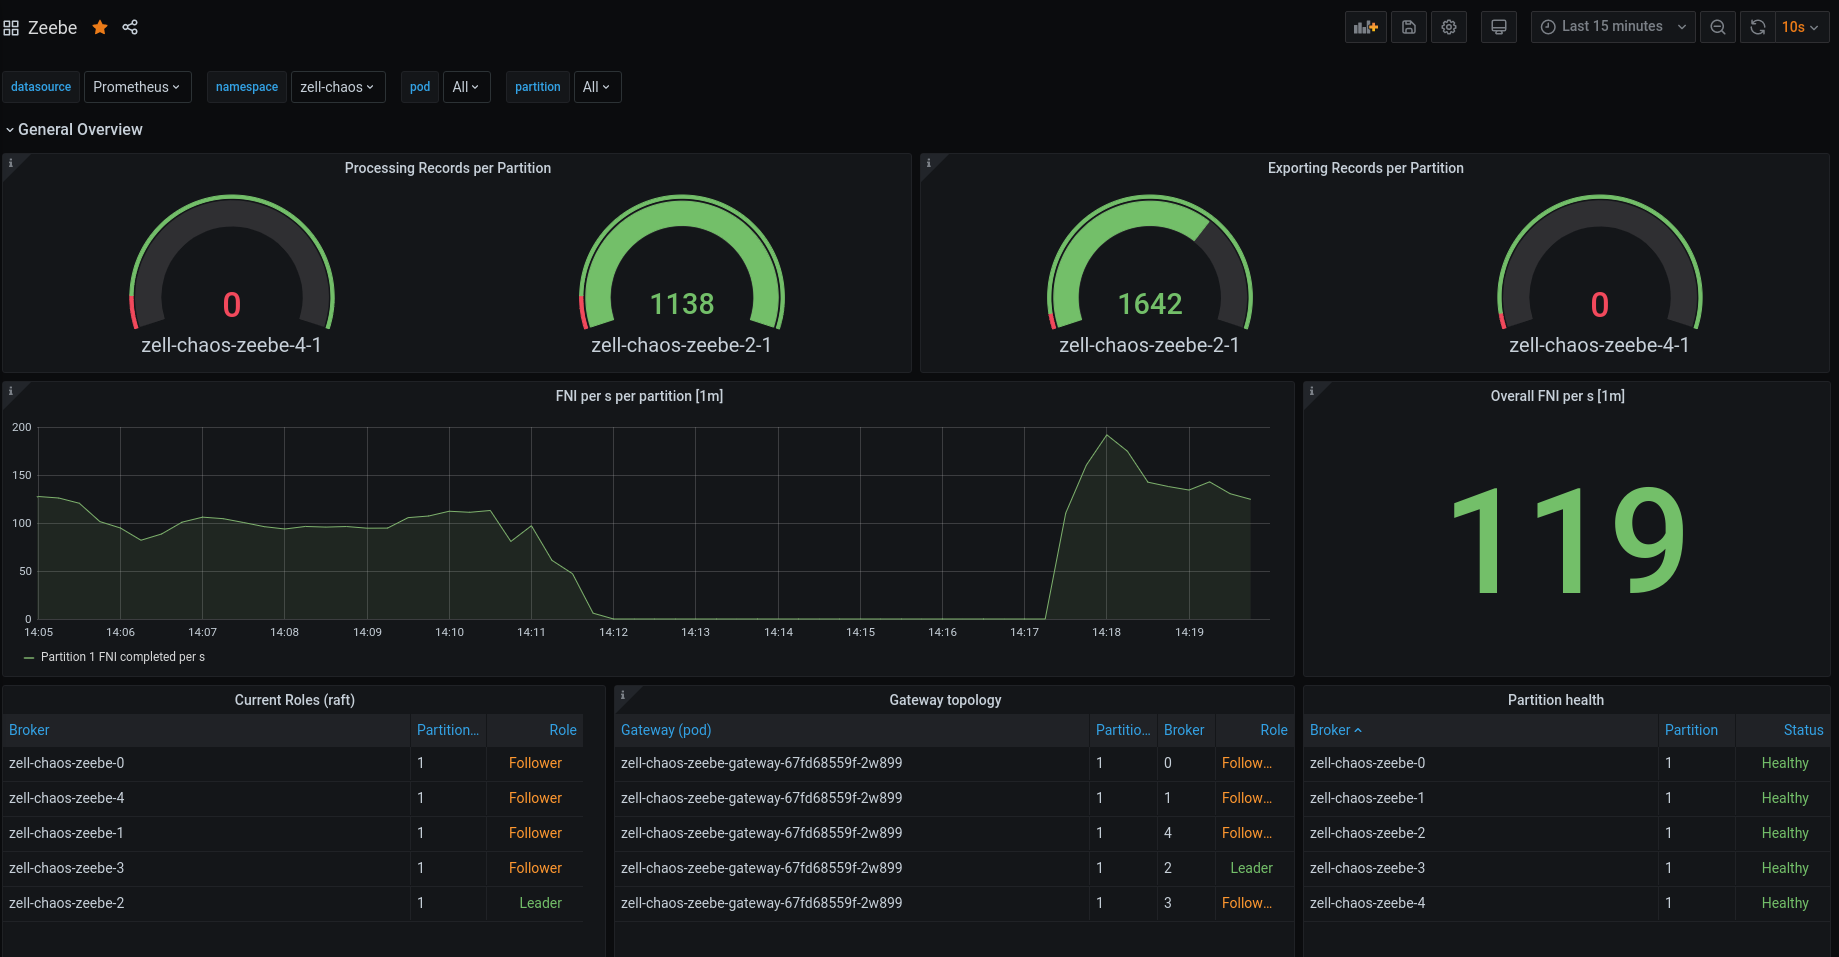The width and height of the screenshot is (1839, 957).
Task: Open the Prometheus datasource dropdown
Action: (137, 87)
